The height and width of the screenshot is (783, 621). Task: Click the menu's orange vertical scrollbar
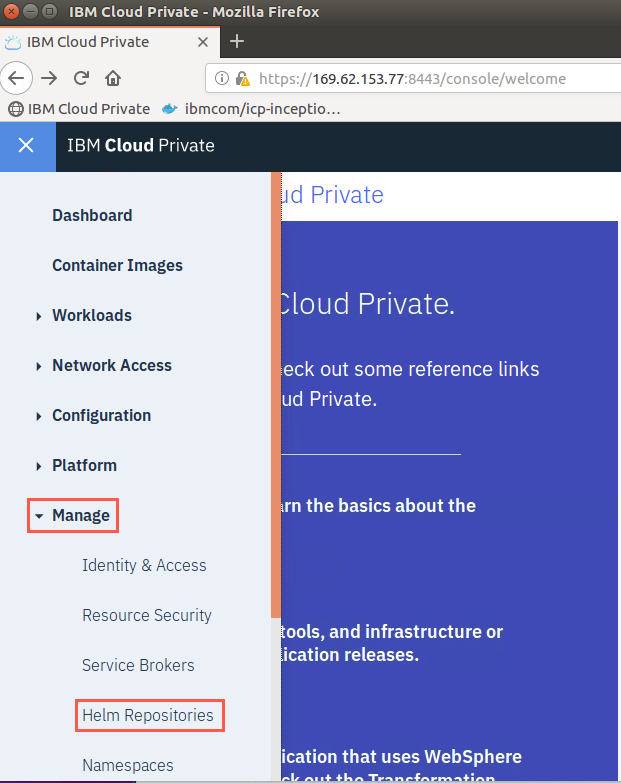tap(276, 394)
